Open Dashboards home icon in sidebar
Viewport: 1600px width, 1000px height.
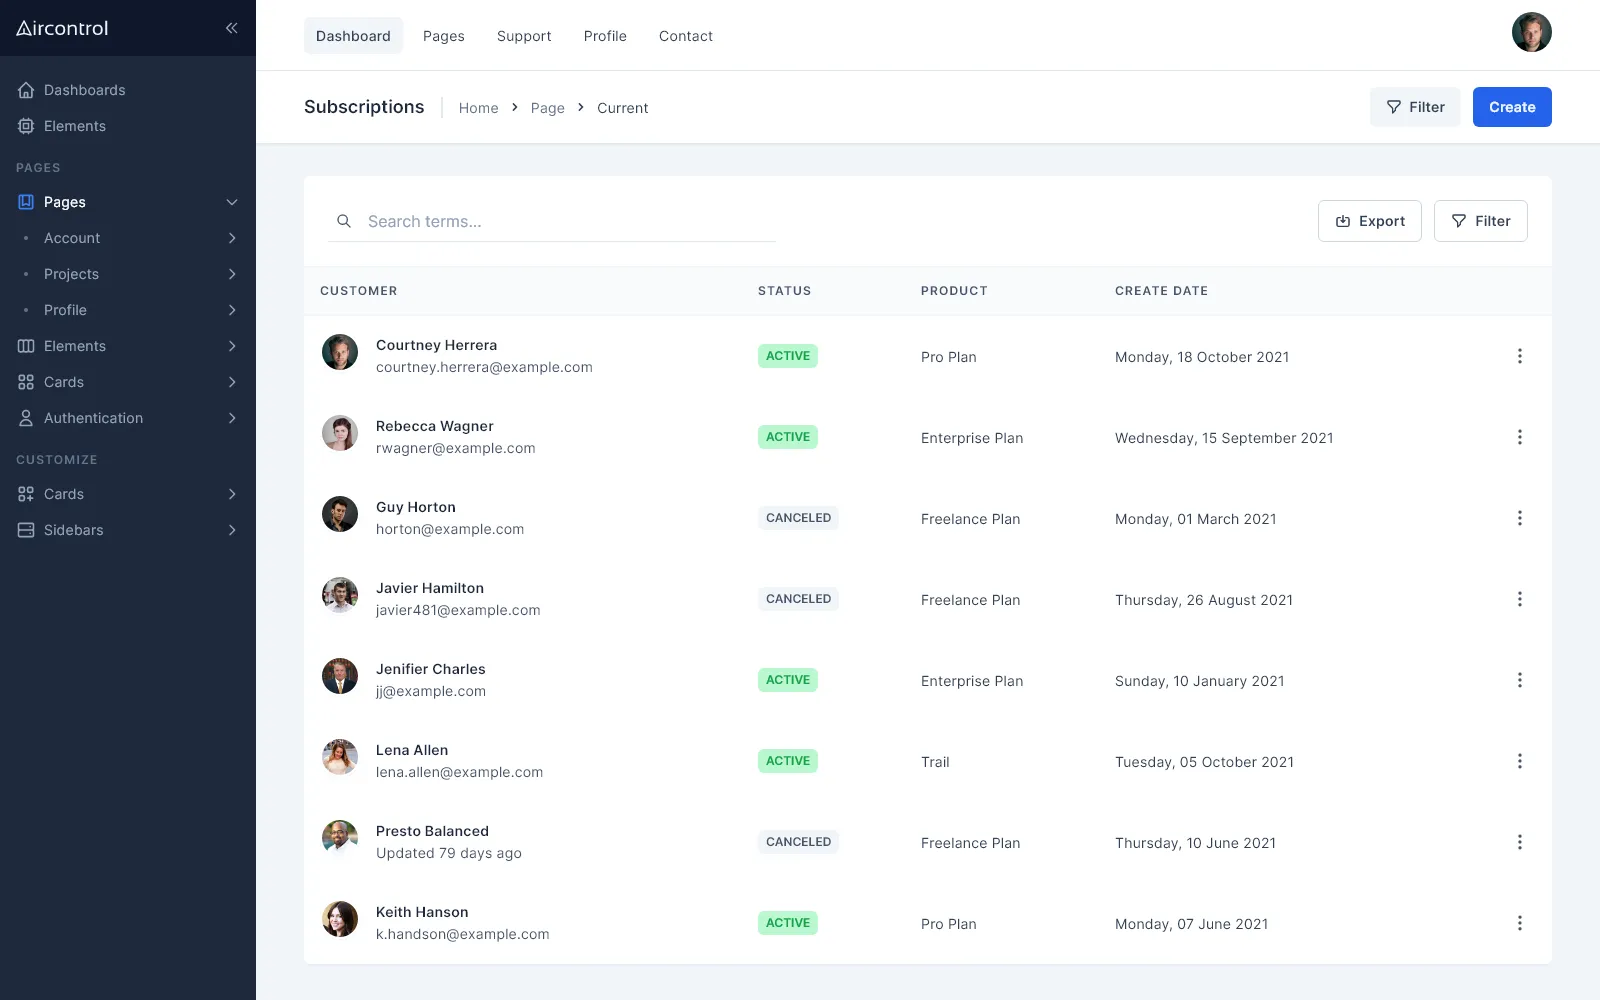point(26,90)
